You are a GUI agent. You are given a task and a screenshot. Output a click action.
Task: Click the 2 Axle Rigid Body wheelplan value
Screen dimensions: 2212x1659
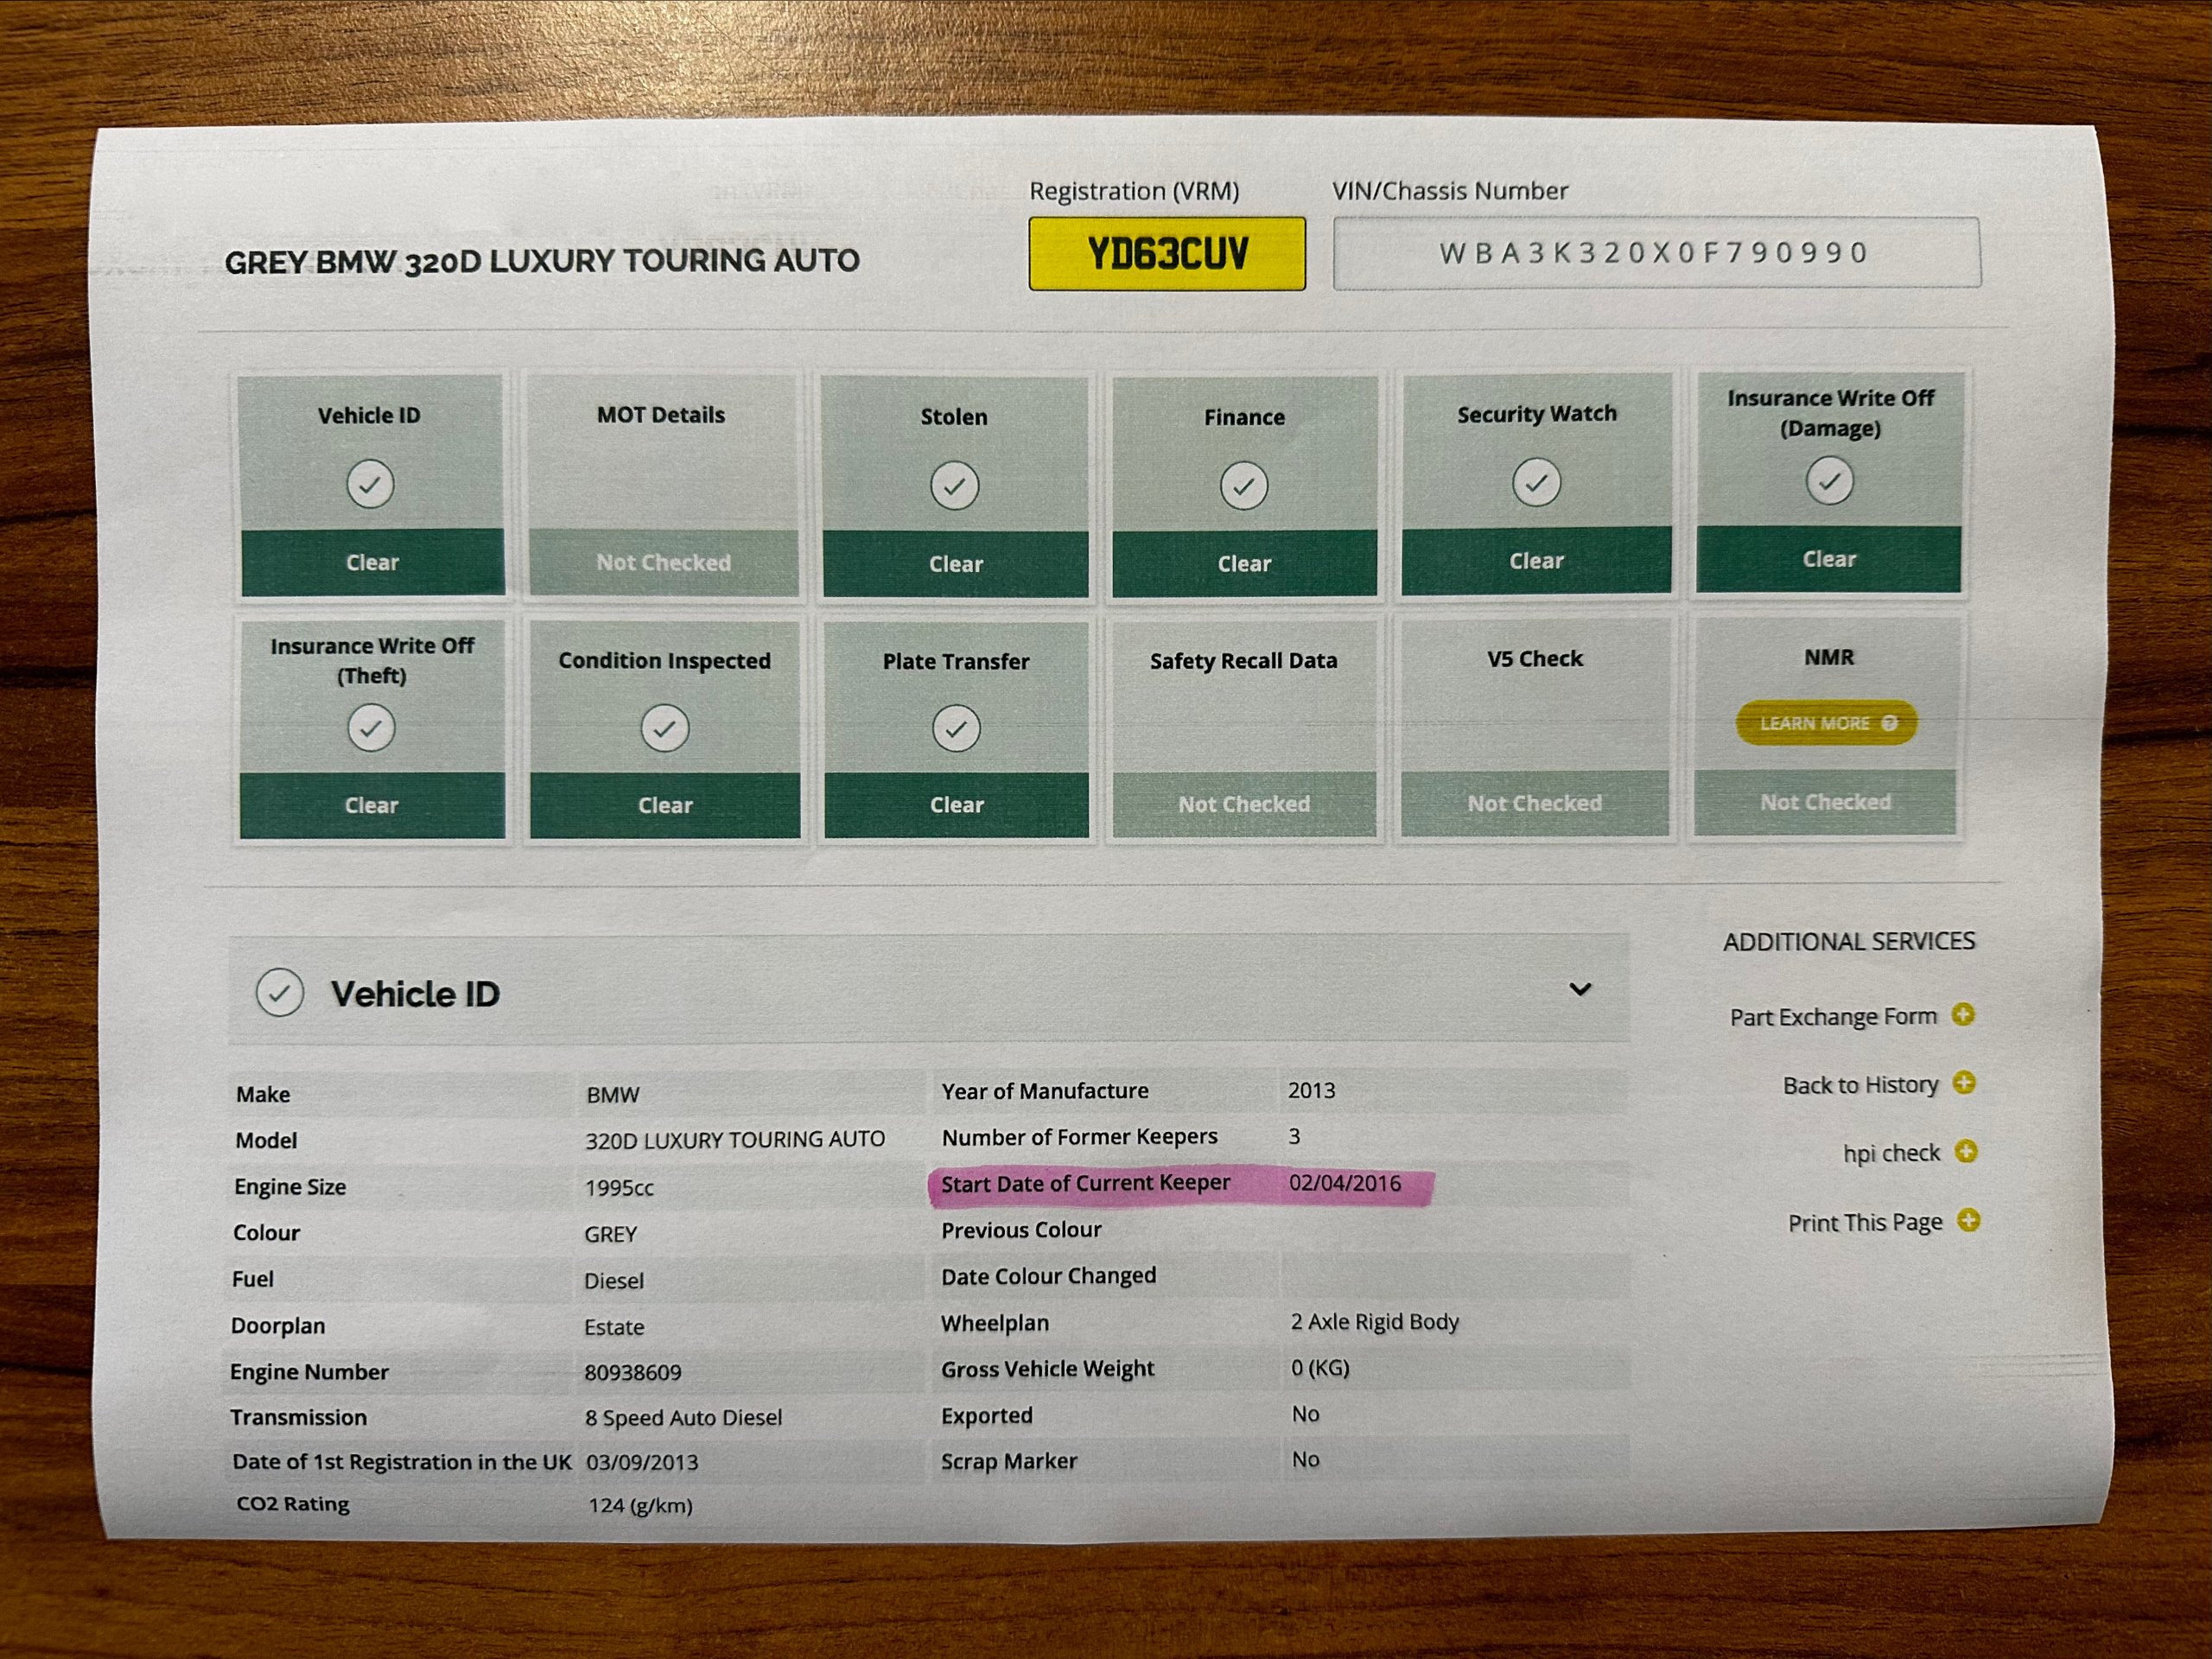tap(1375, 1322)
